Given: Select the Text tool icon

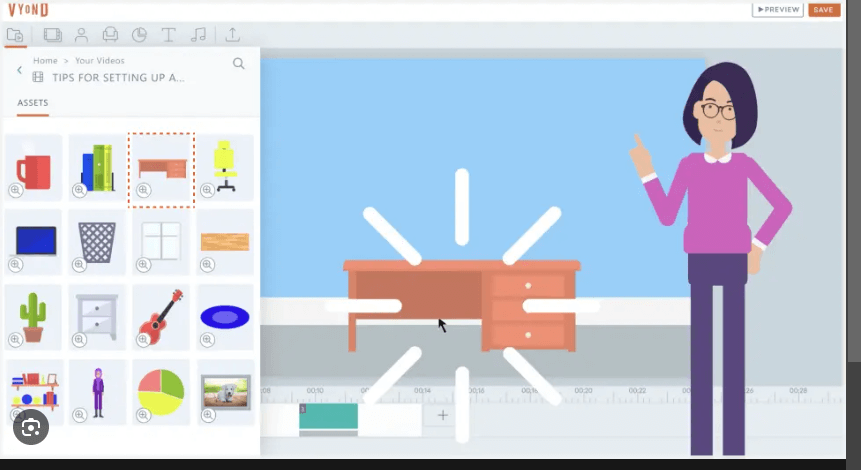Looking at the screenshot, I should [168, 35].
